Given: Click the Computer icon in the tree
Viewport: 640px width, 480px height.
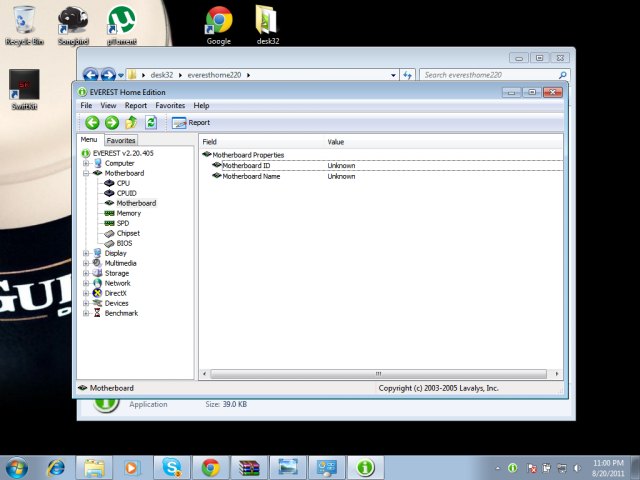Looking at the screenshot, I should pyautogui.click(x=98, y=163).
